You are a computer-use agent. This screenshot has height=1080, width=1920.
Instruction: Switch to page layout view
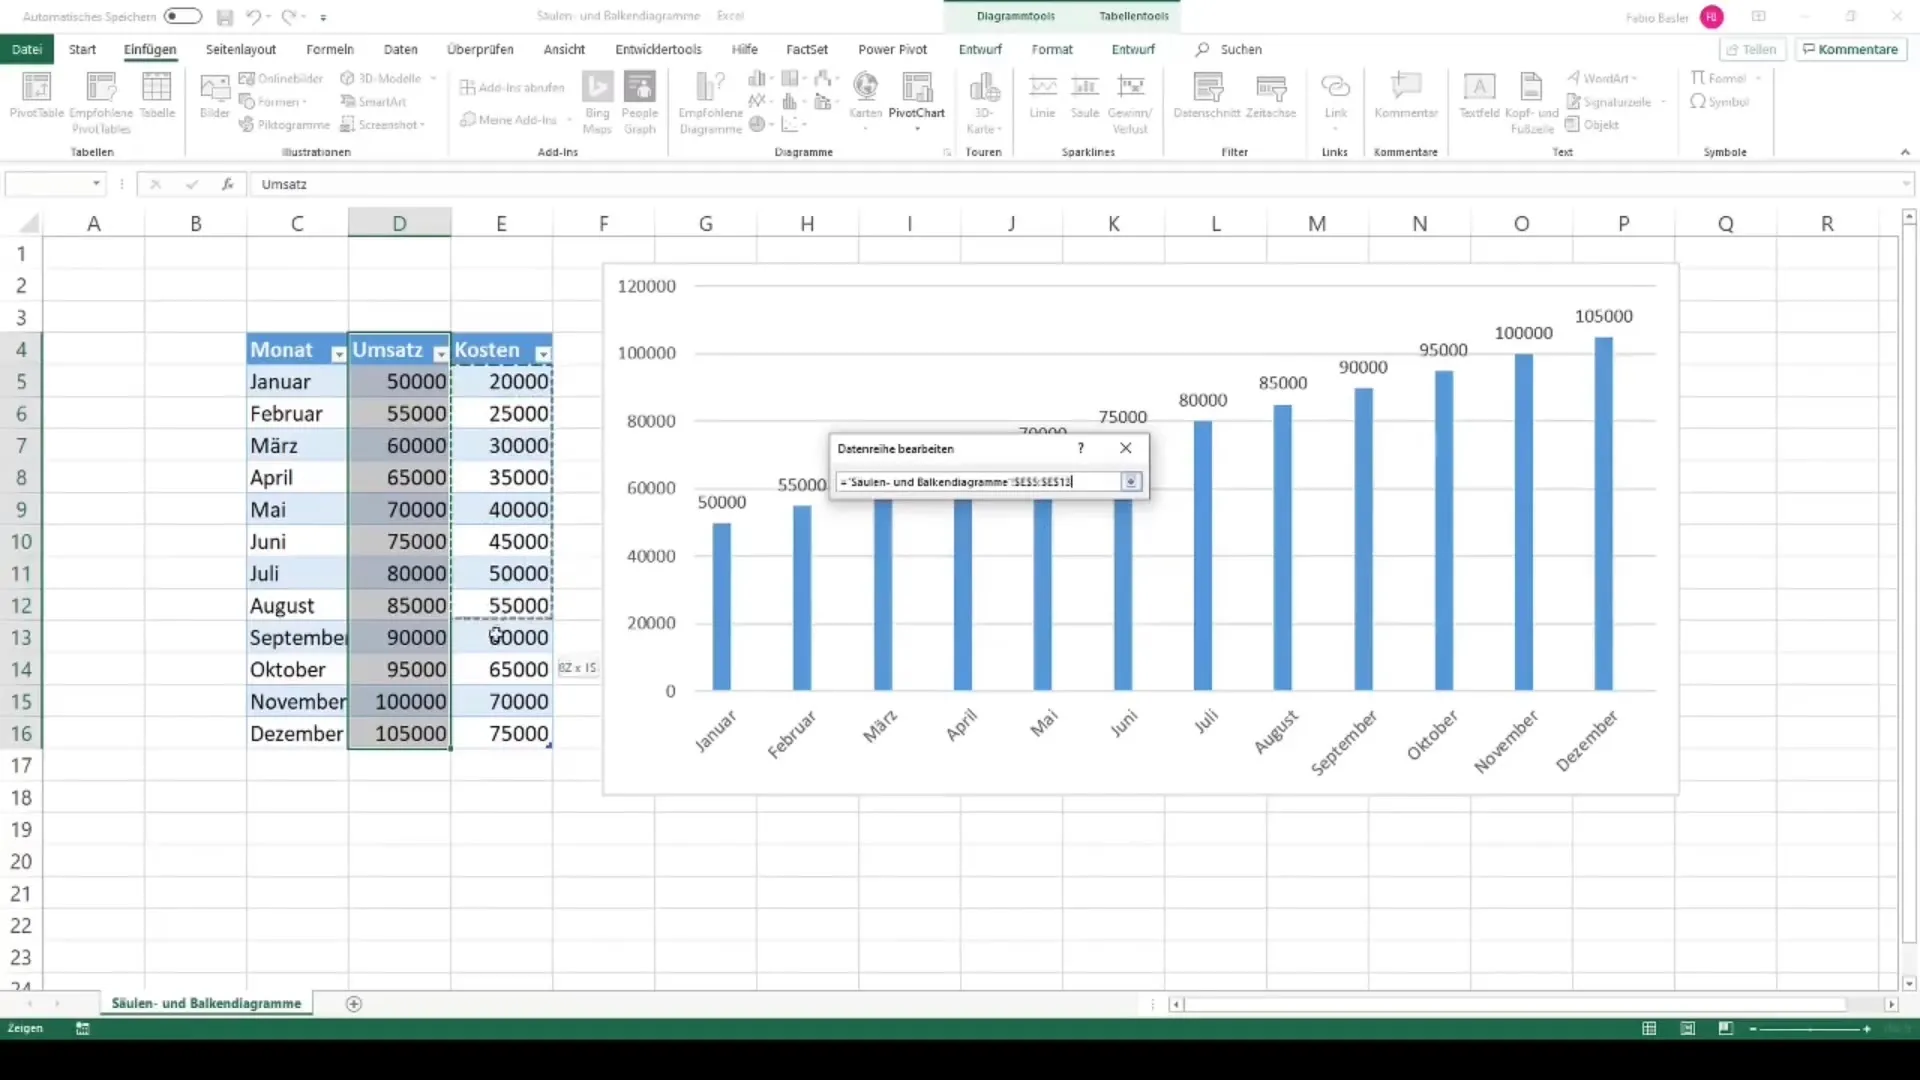click(x=1688, y=1028)
